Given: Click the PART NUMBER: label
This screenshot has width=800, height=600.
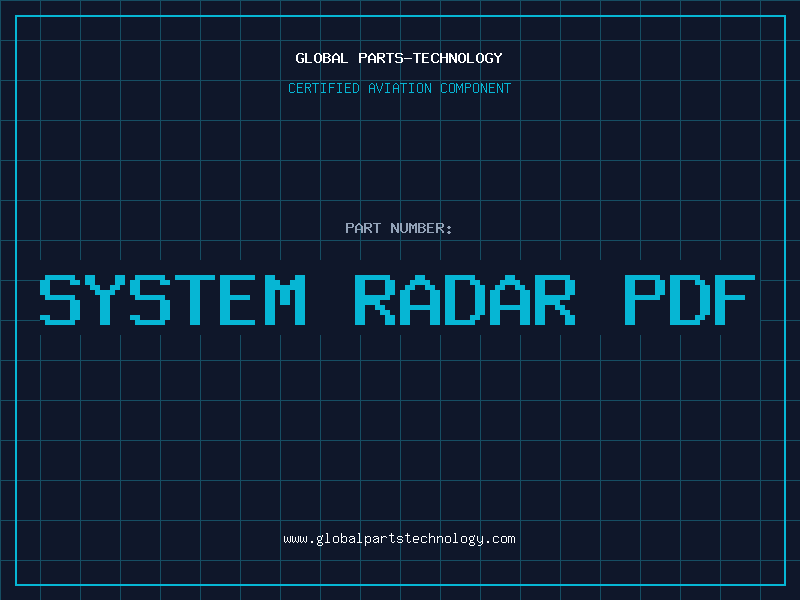Looking at the screenshot, I should click(x=398, y=228).
